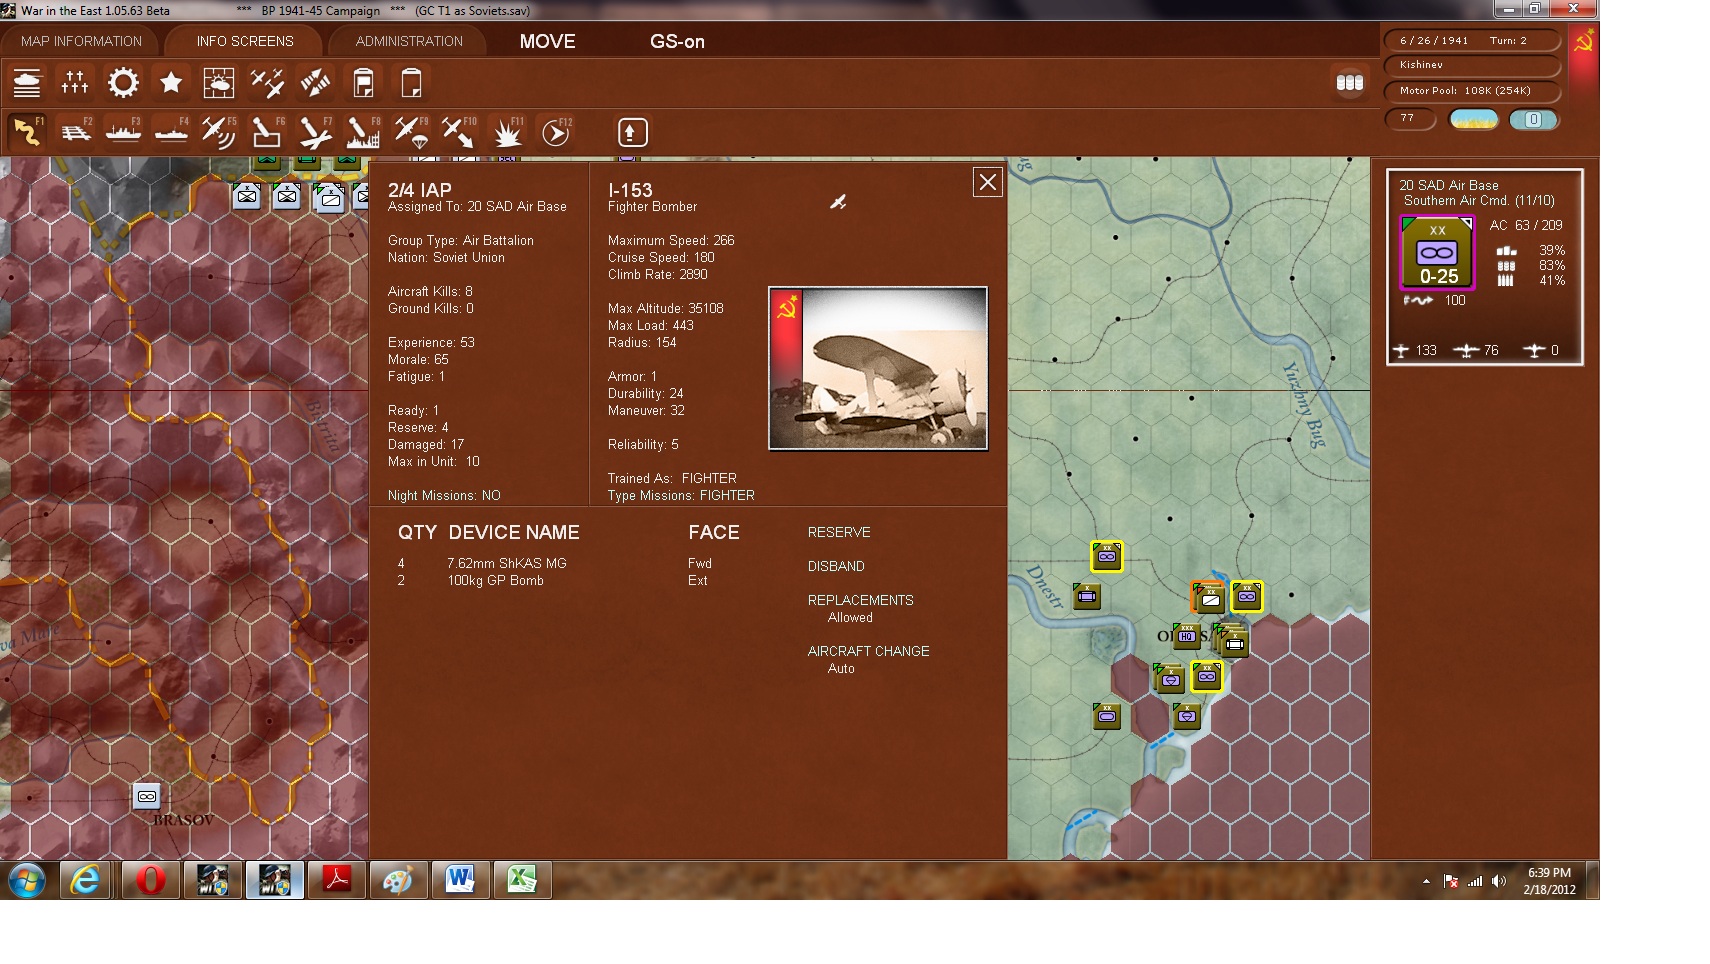Open Opera browser from the taskbar
The image size is (1710, 964).
pos(150,880)
